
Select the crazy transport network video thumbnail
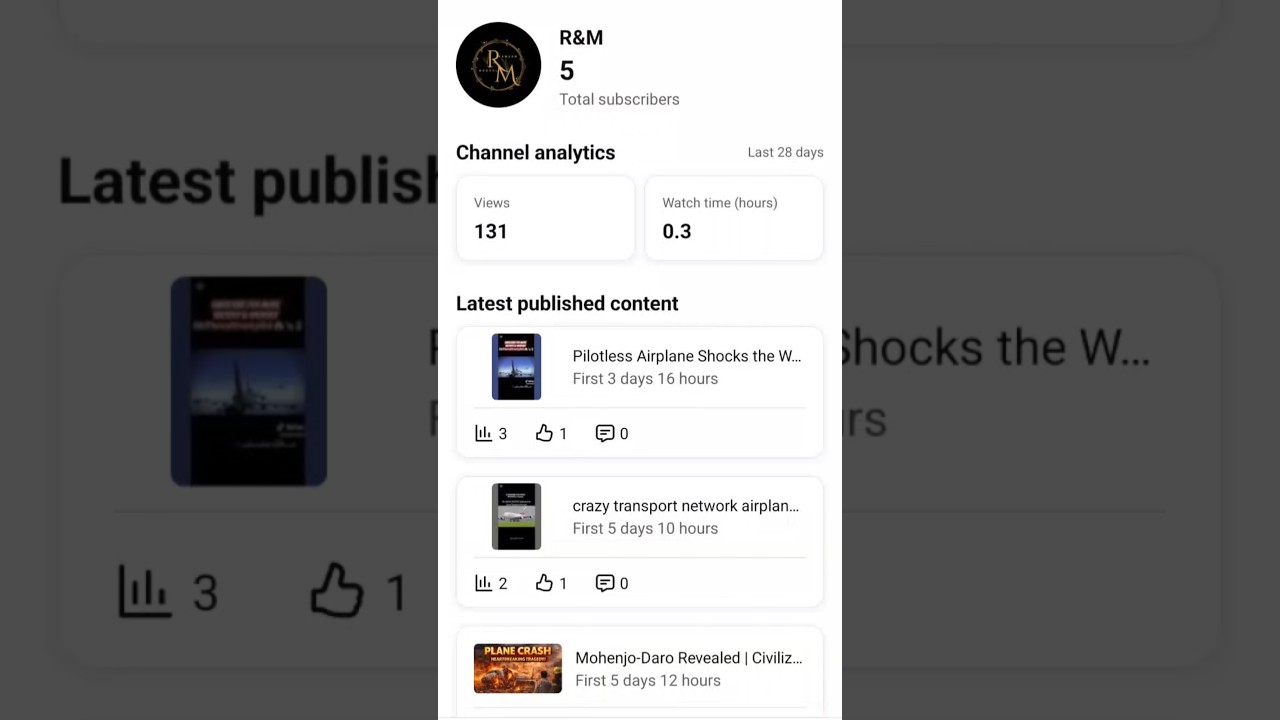point(516,517)
